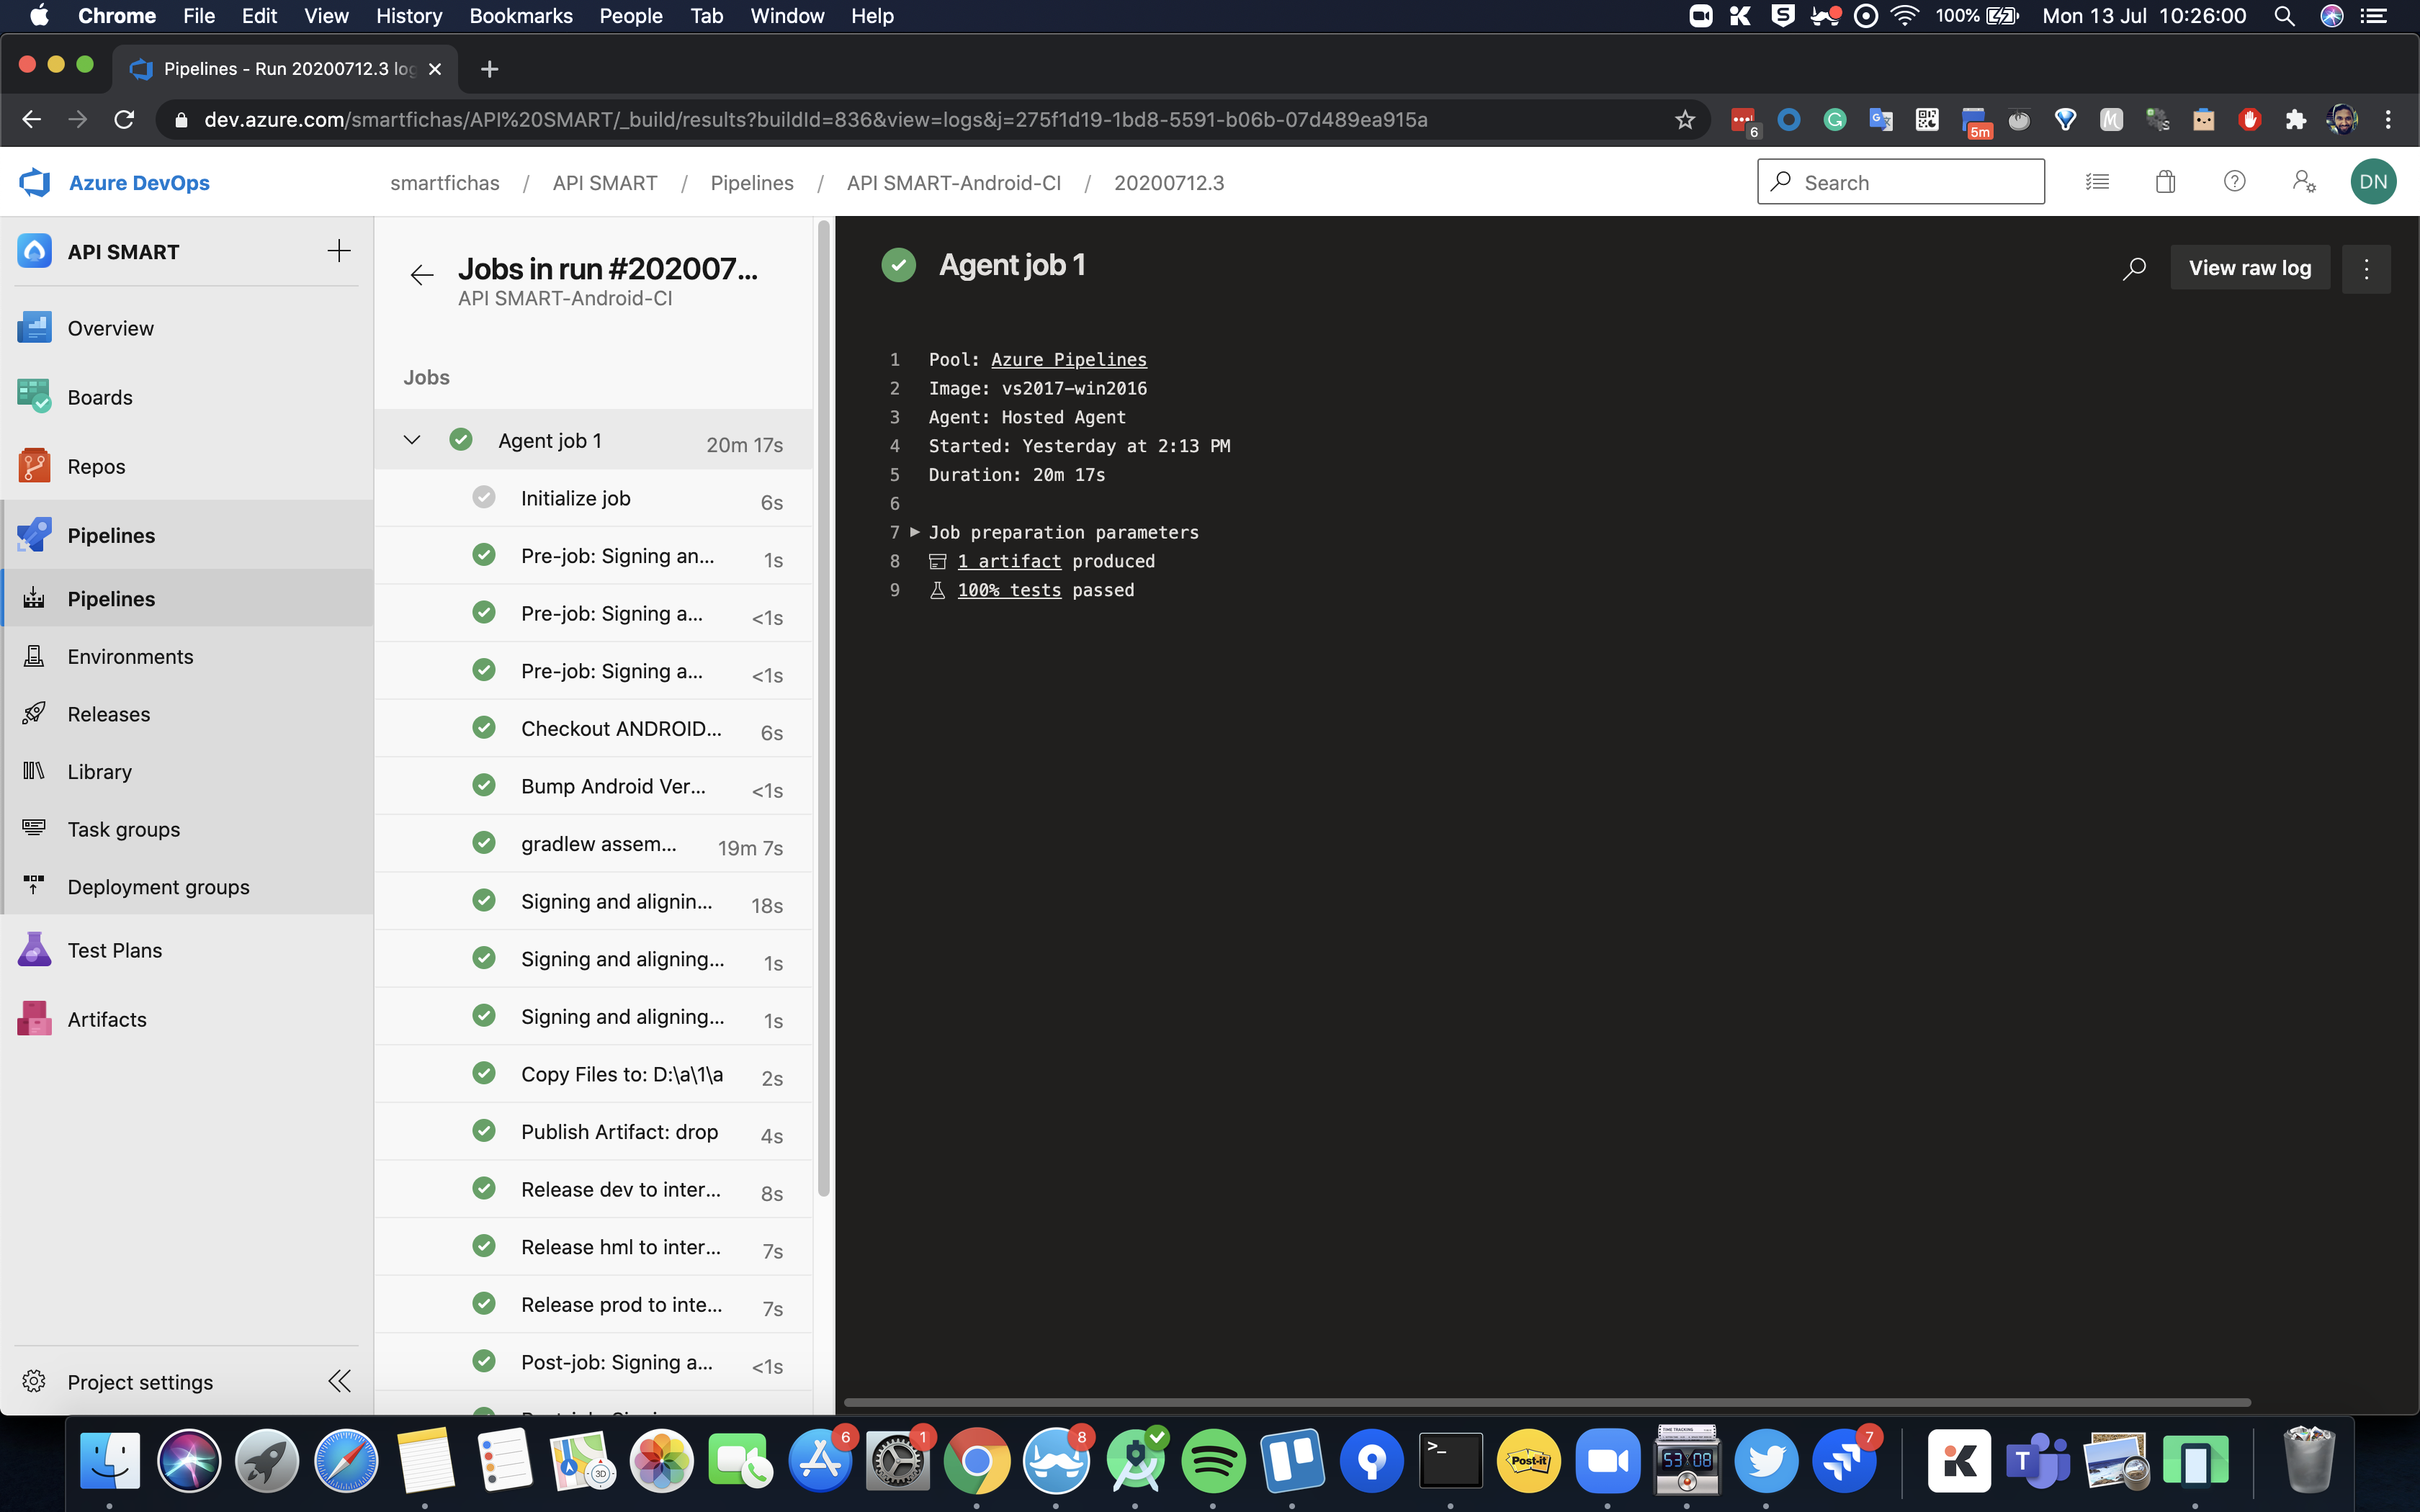The image size is (2420, 1512).
Task: Open the Marketplace shopping bag icon
Action: (x=2165, y=182)
